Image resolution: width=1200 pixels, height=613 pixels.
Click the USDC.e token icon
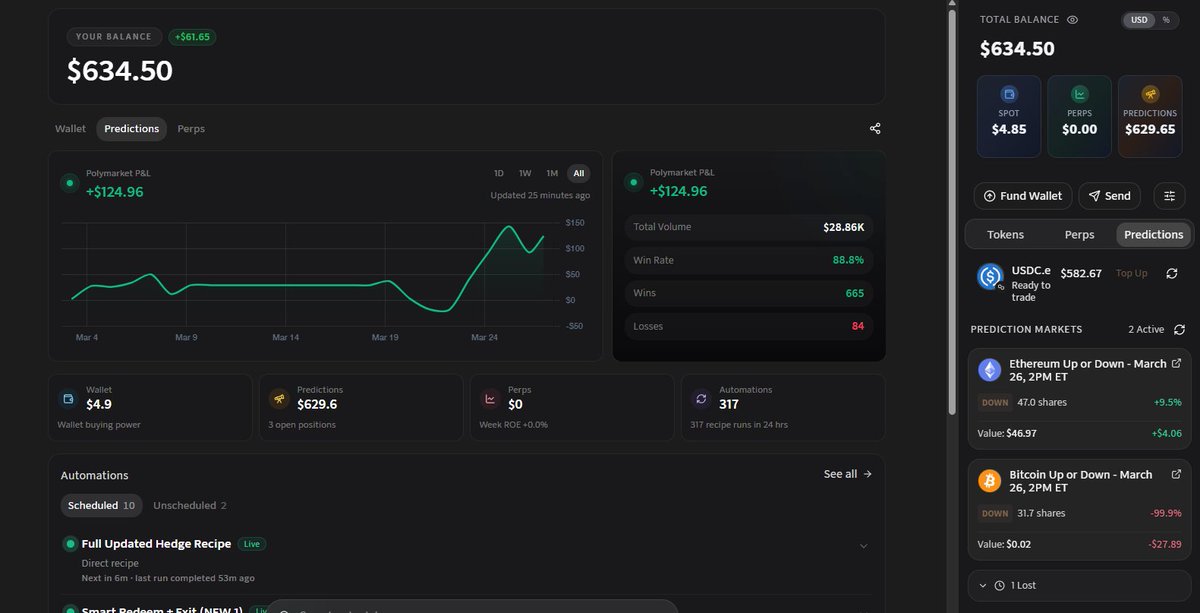(990, 276)
